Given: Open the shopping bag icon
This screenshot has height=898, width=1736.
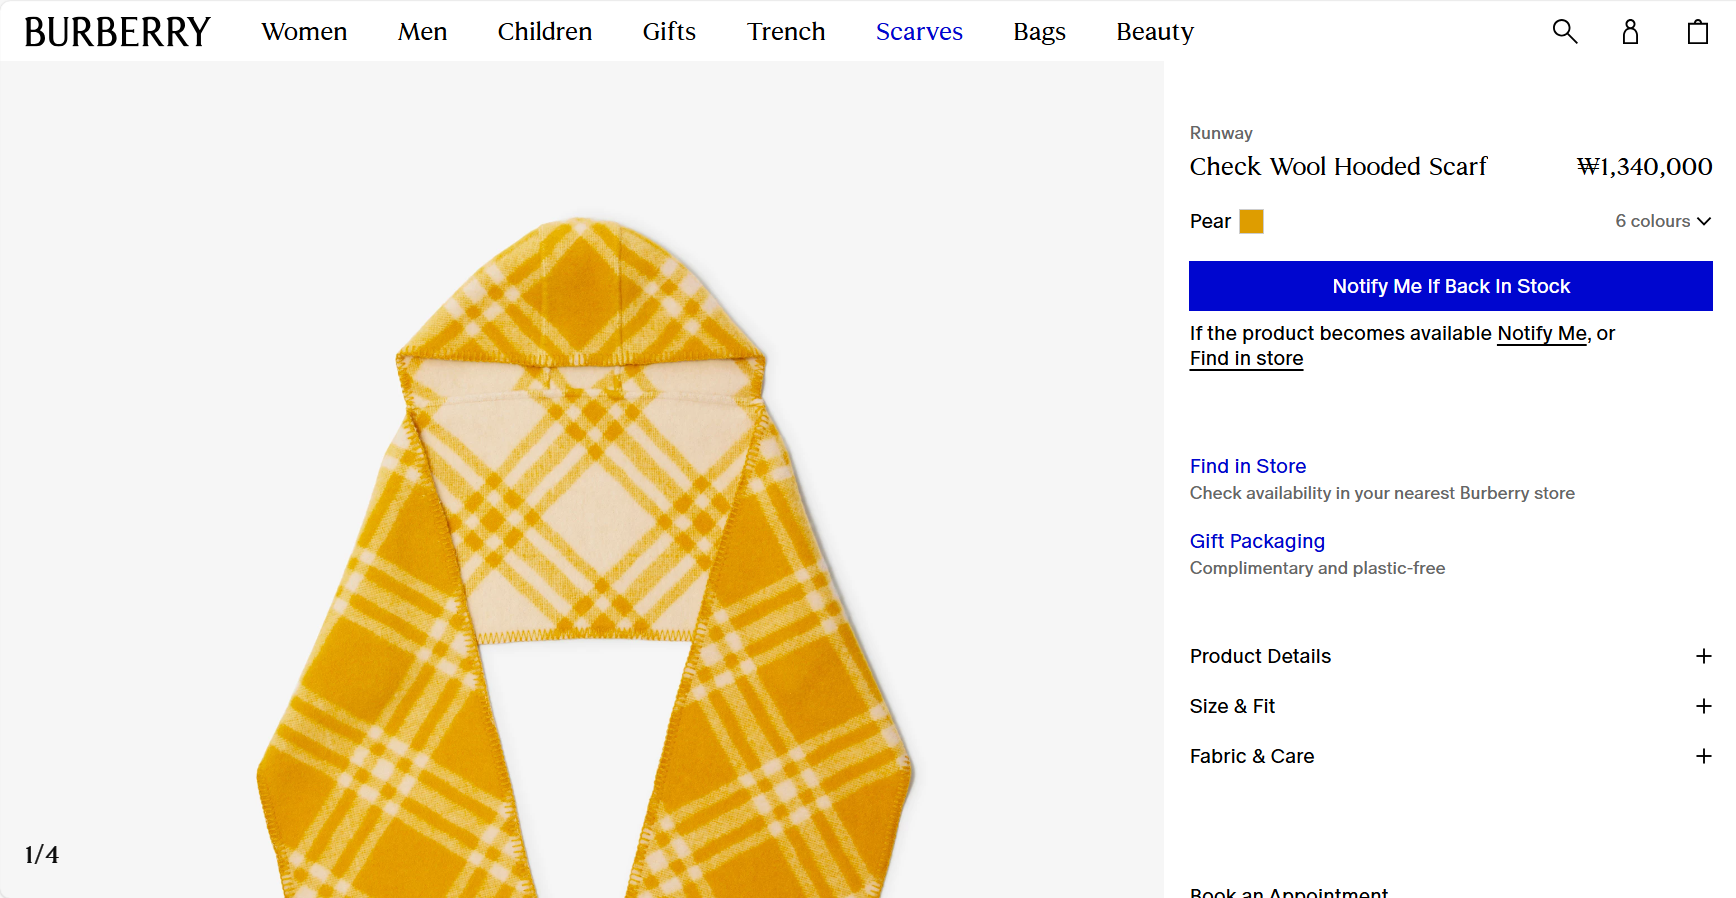Looking at the screenshot, I should [1698, 32].
